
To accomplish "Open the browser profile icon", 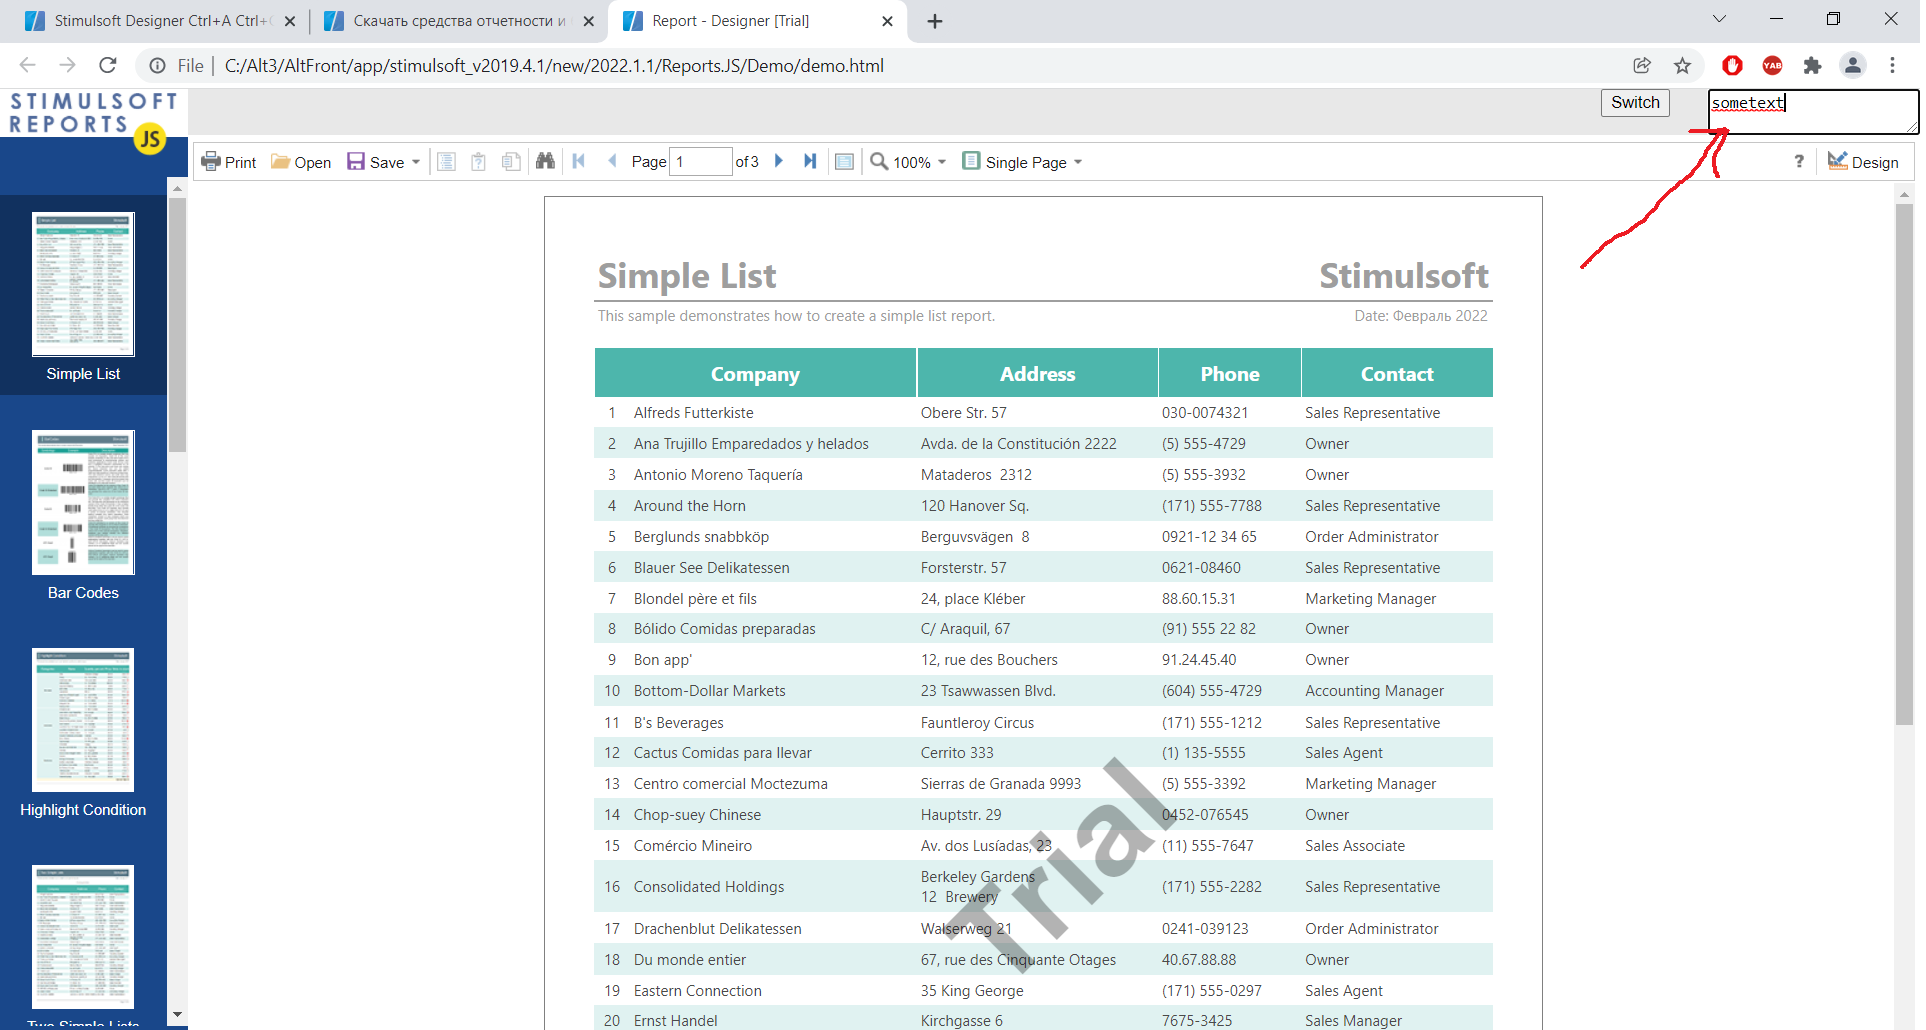I will [x=1853, y=65].
